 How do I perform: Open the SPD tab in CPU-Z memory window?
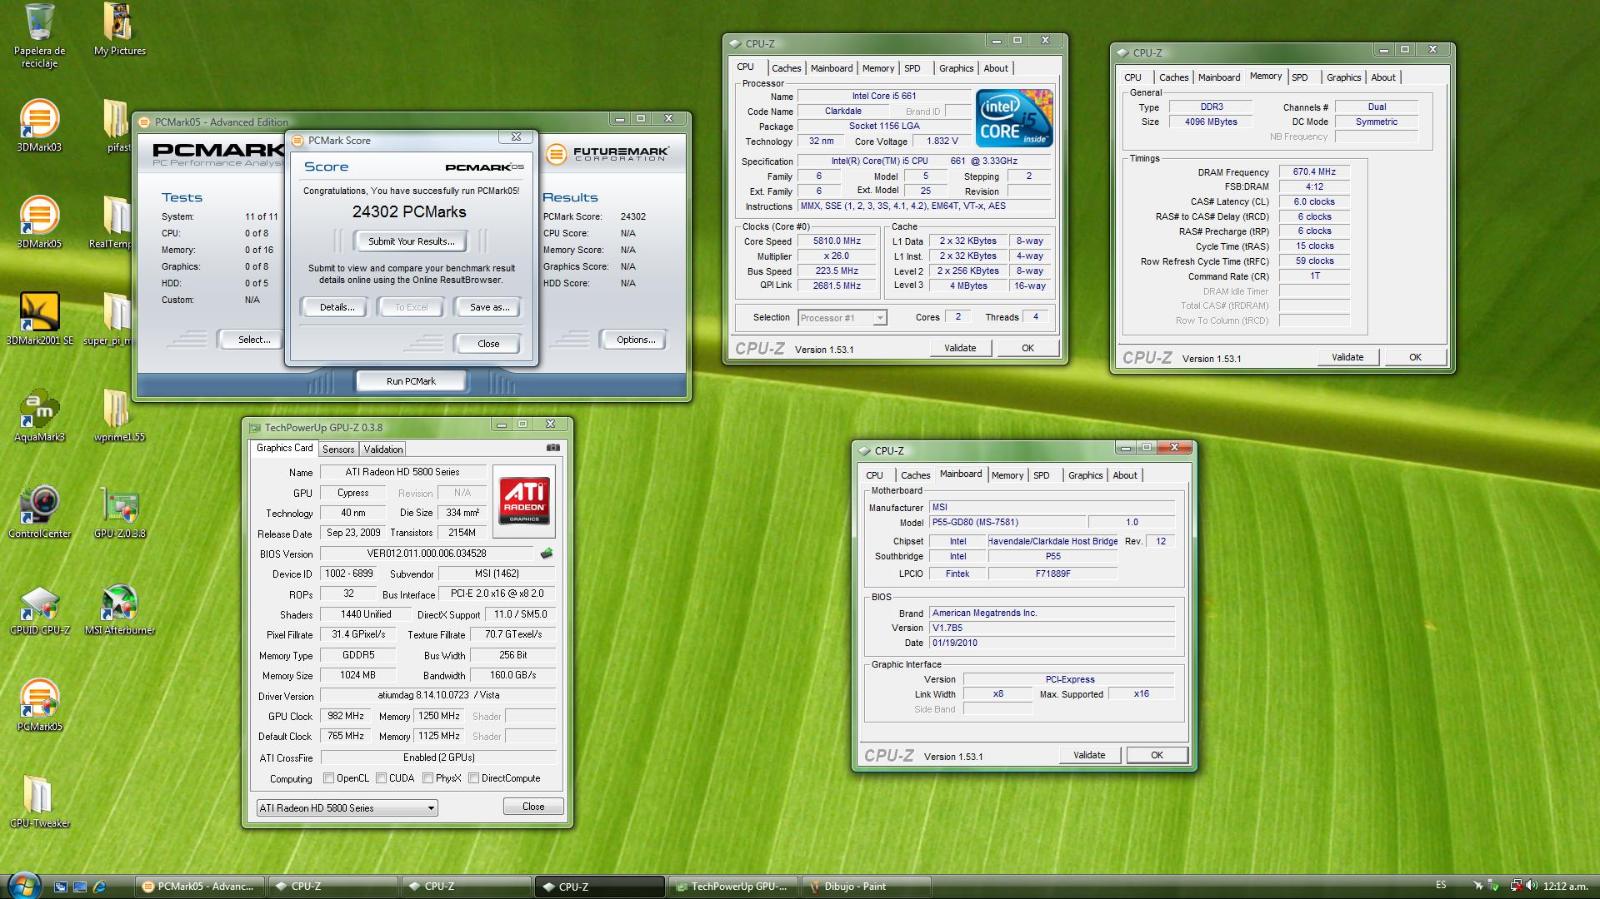[1299, 77]
